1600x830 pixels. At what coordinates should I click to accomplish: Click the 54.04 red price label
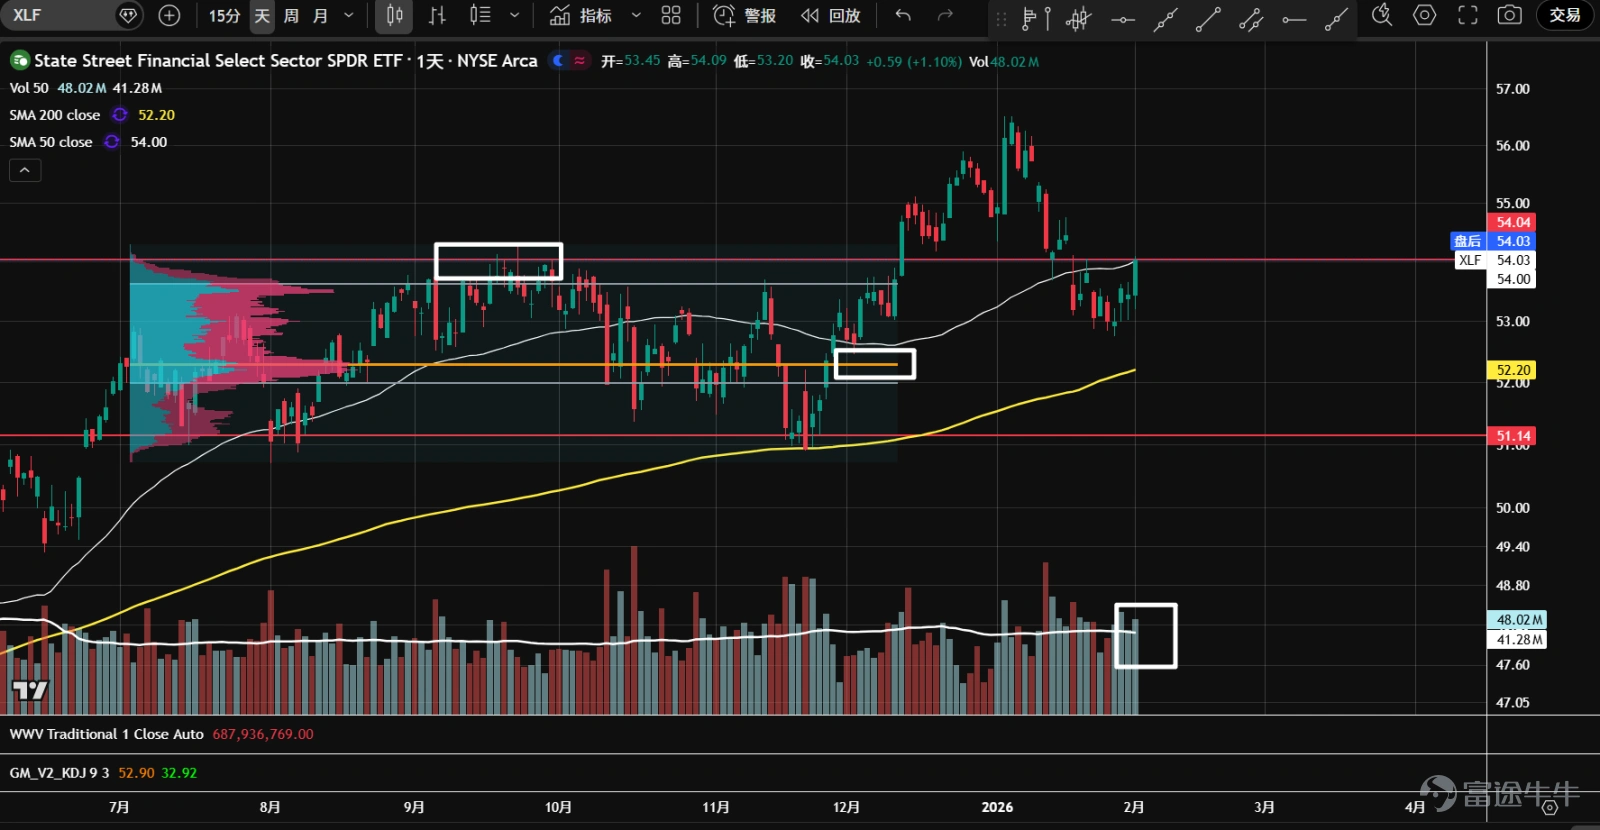click(1512, 222)
